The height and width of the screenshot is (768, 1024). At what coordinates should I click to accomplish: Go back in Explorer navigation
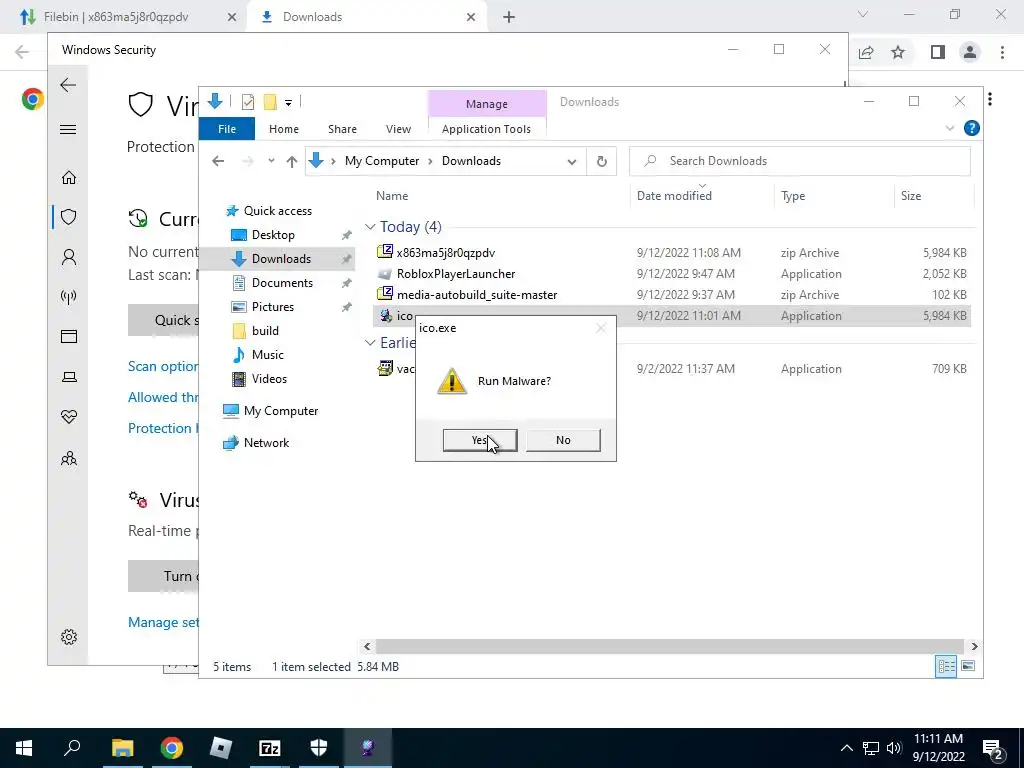point(218,161)
